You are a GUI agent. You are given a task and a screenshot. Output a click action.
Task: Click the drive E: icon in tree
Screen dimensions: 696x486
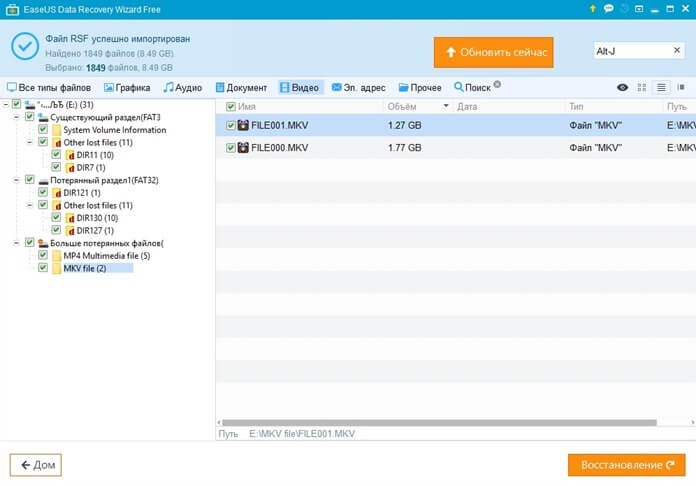[x=30, y=105]
